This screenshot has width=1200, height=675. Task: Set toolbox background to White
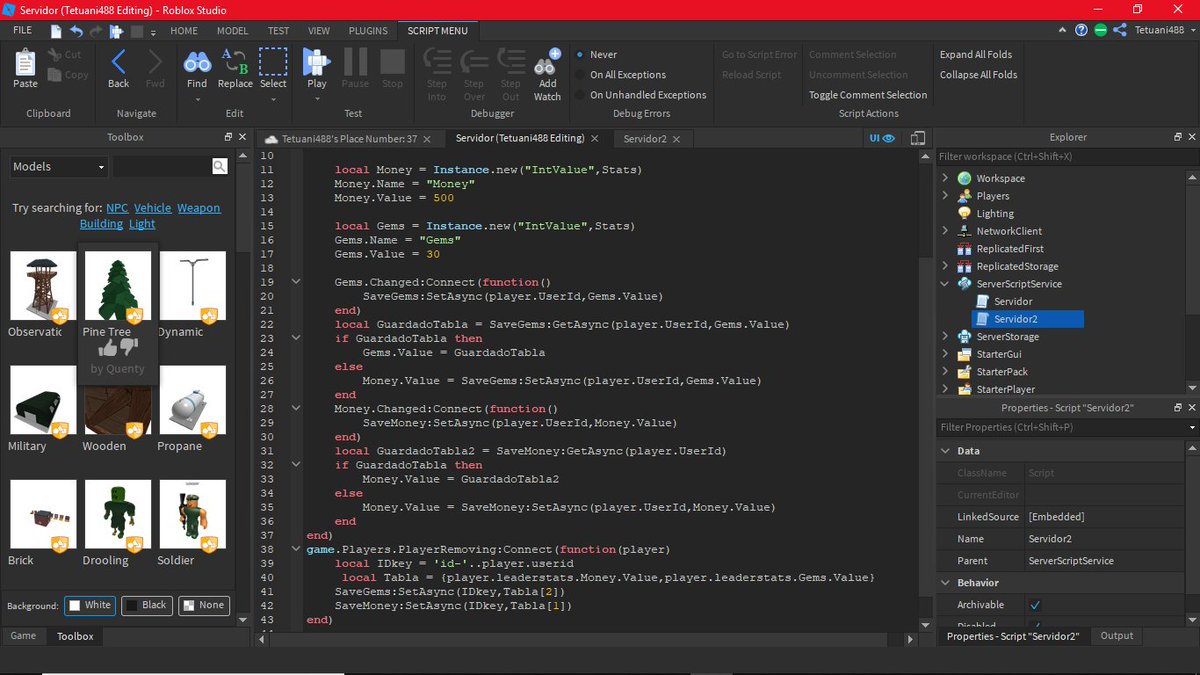pos(89,605)
